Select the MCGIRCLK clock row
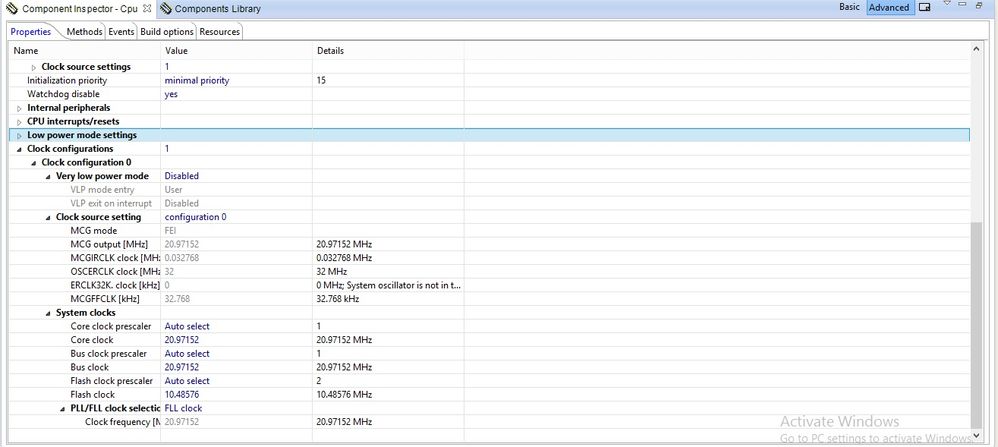Viewport: 998px width, 447px height. 490,258
